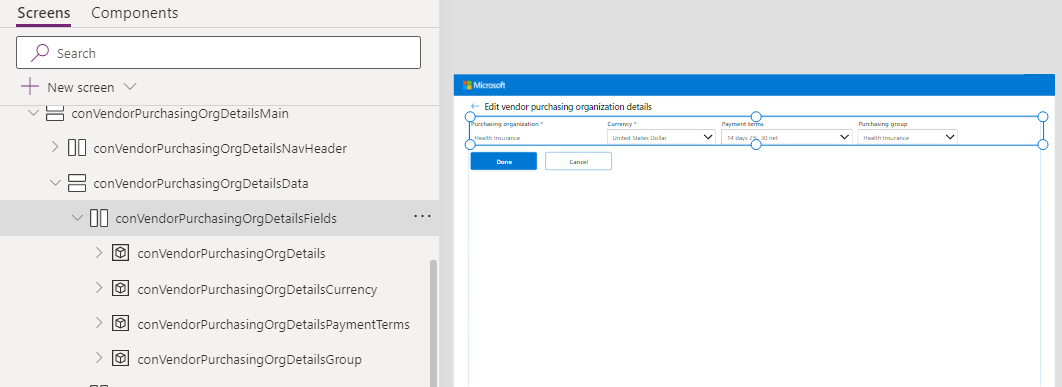Click the 'Purchasing group' label
Image resolution: width=1062 pixels, height=387 pixels.
tap(883, 124)
